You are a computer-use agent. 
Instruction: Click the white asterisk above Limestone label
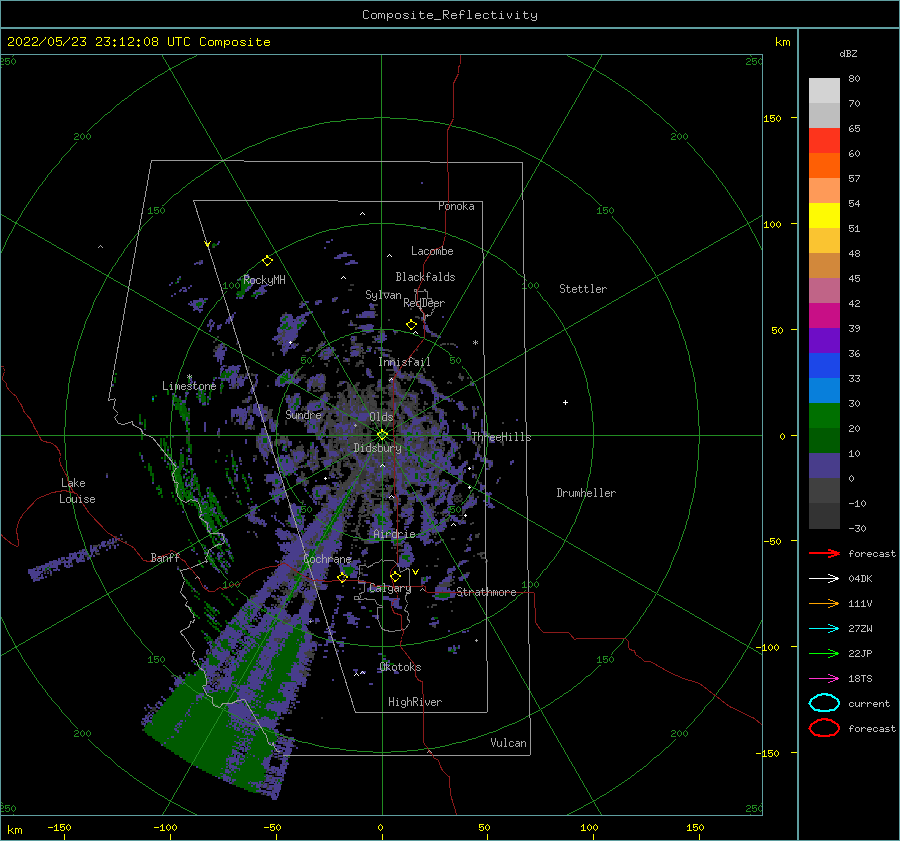(189, 377)
